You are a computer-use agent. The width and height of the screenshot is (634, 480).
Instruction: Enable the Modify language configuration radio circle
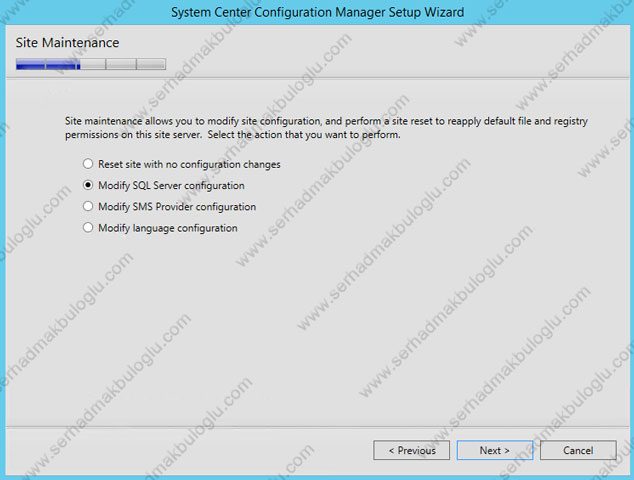point(89,228)
